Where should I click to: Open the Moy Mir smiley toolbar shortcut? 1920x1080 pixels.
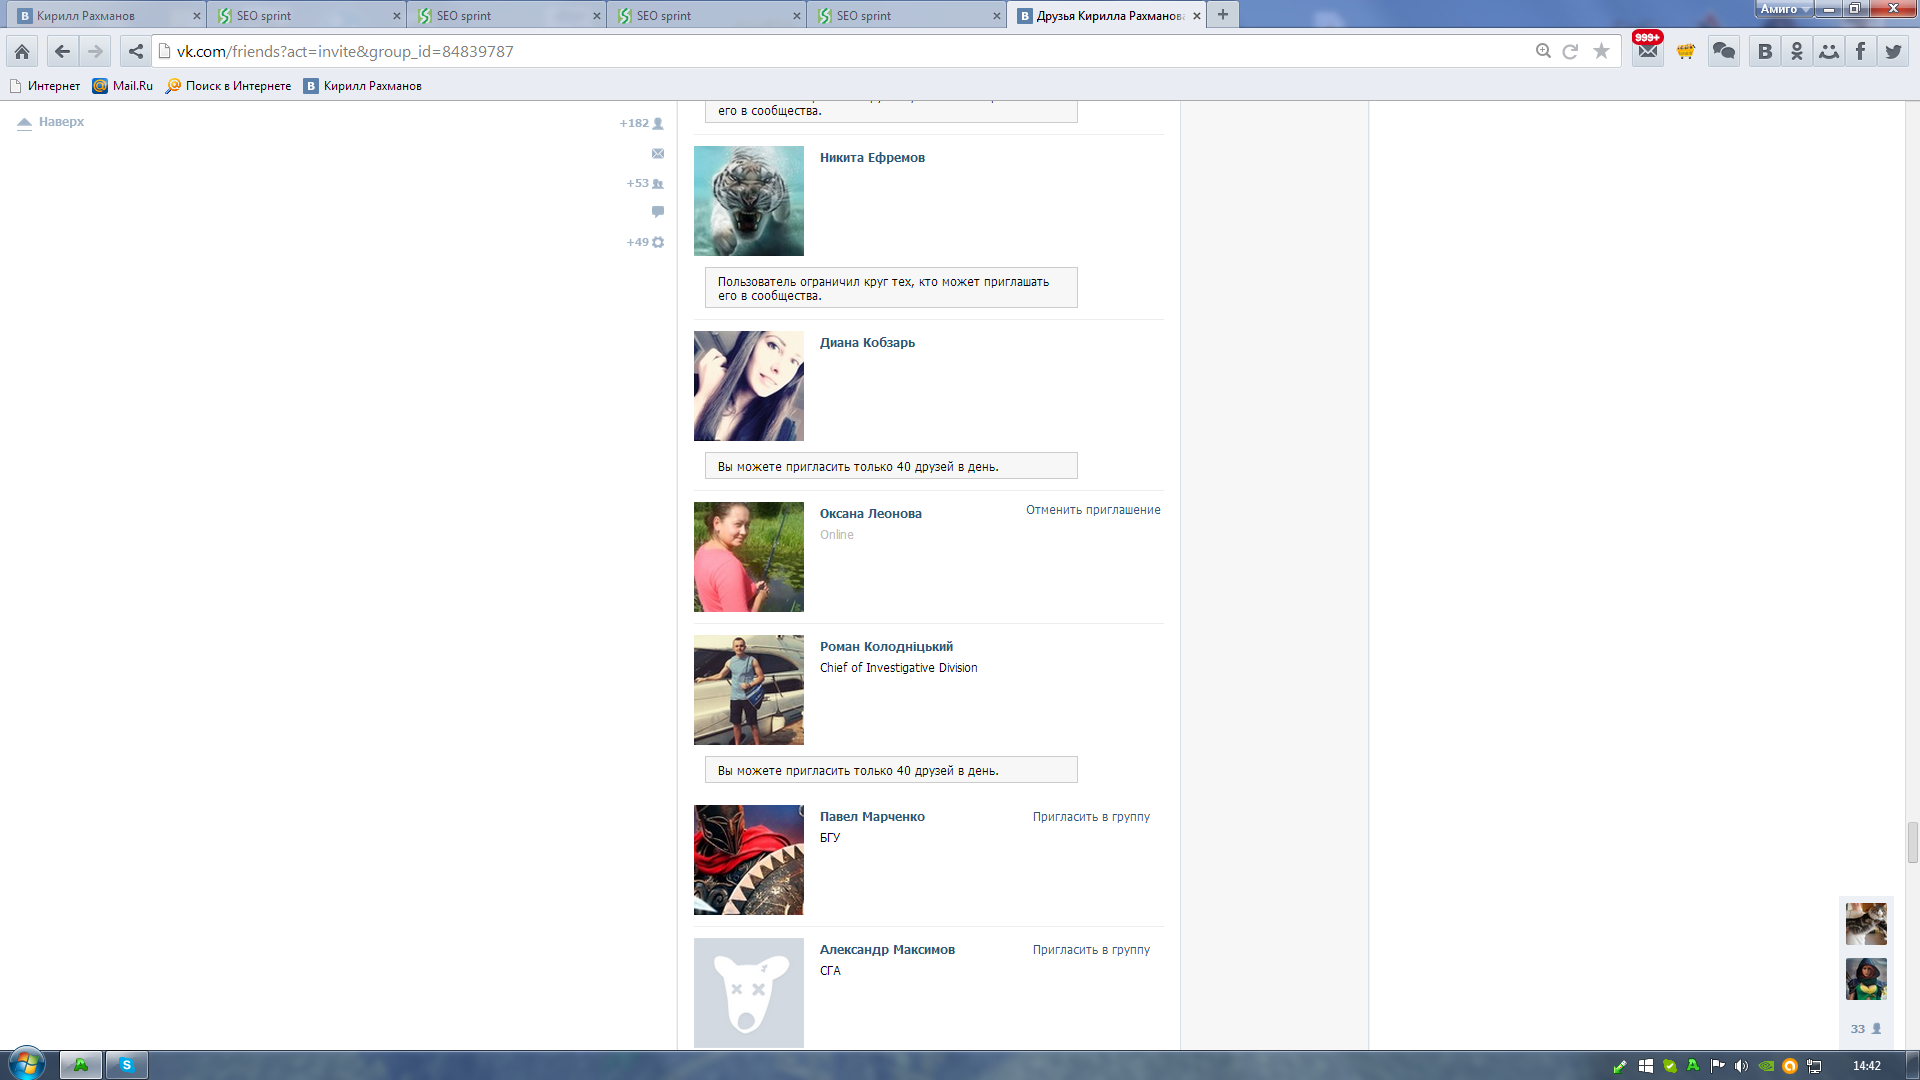click(1829, 51)
